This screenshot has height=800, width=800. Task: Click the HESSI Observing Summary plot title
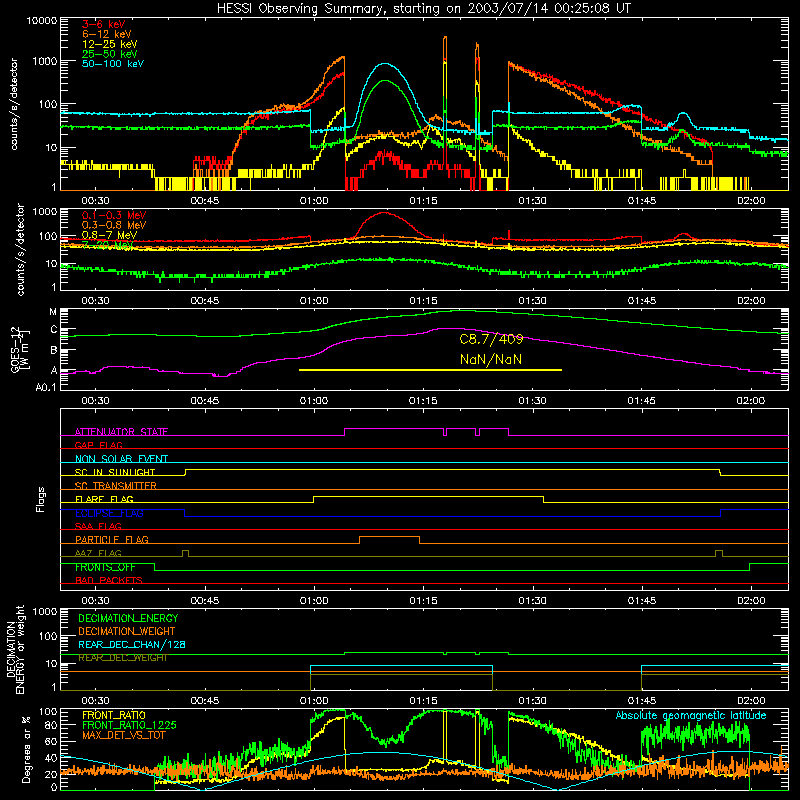click(x=423, y=8)
